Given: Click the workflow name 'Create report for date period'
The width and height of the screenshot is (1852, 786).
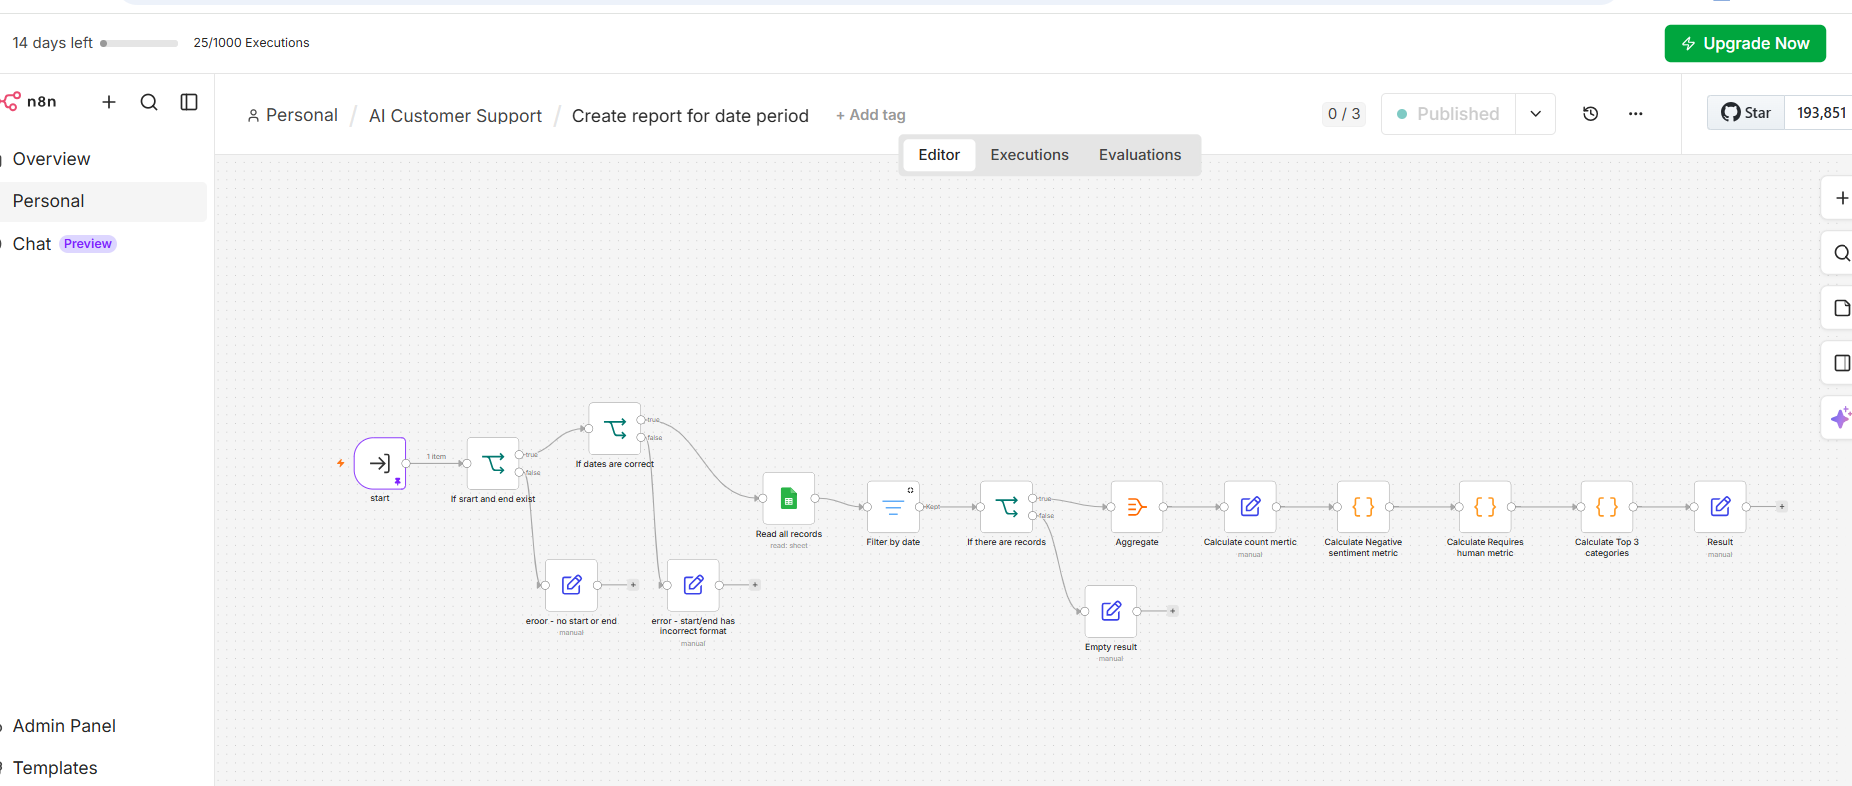Looking at the screenshot, I should [690, 116].
